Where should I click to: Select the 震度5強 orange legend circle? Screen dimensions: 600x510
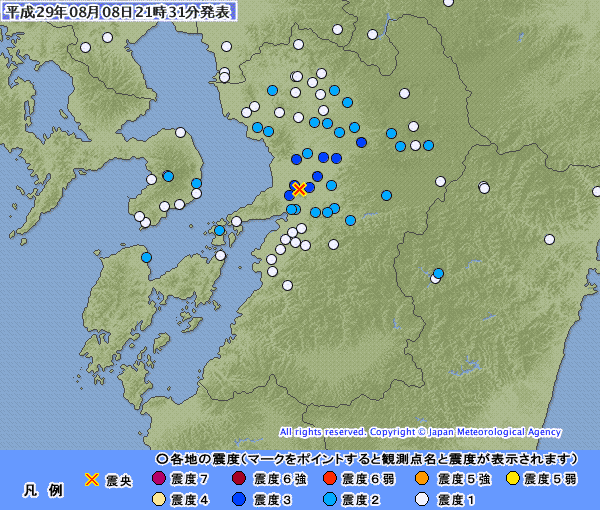pyautogui.click(x=422, y=478)
